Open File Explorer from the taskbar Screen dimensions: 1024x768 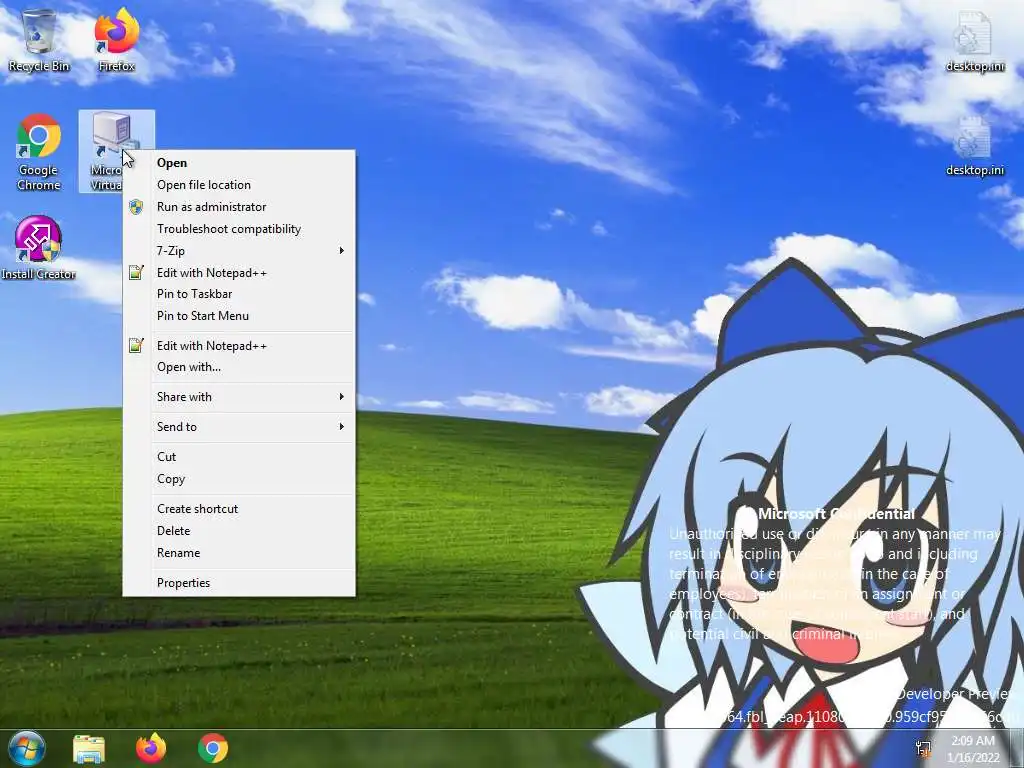coord(89,748)
